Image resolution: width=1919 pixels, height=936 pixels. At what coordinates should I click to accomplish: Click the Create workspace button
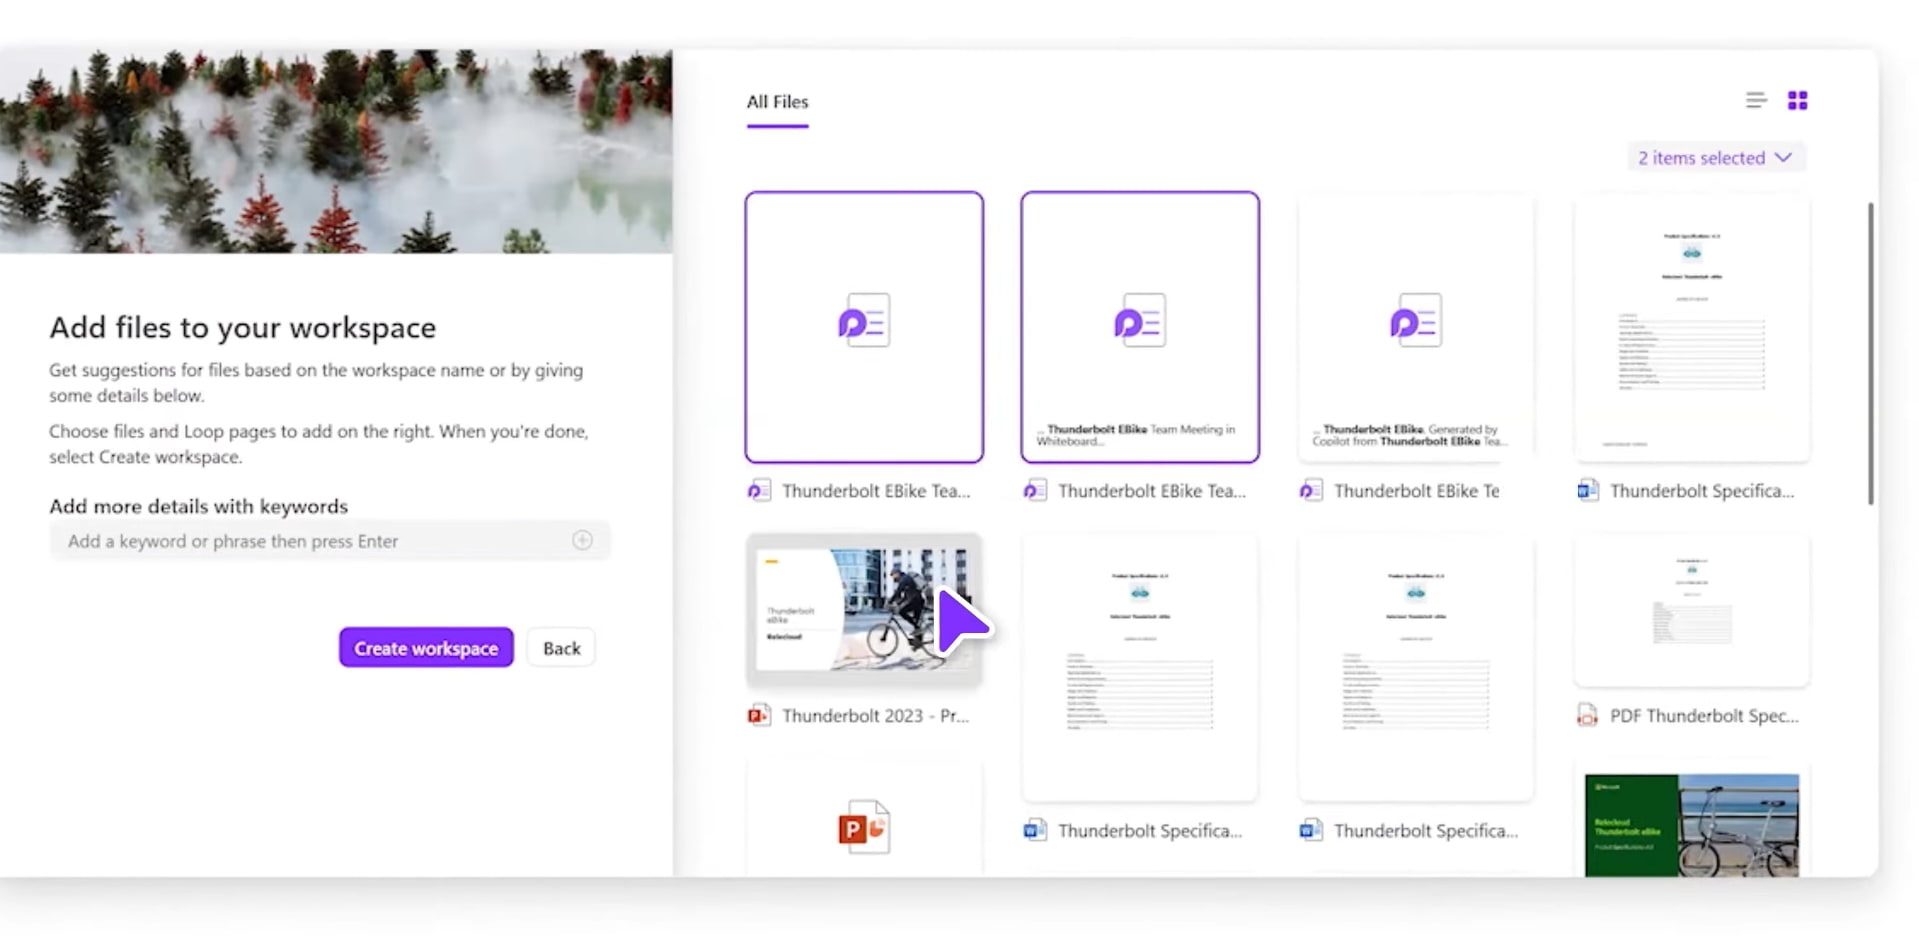point(426,648)
